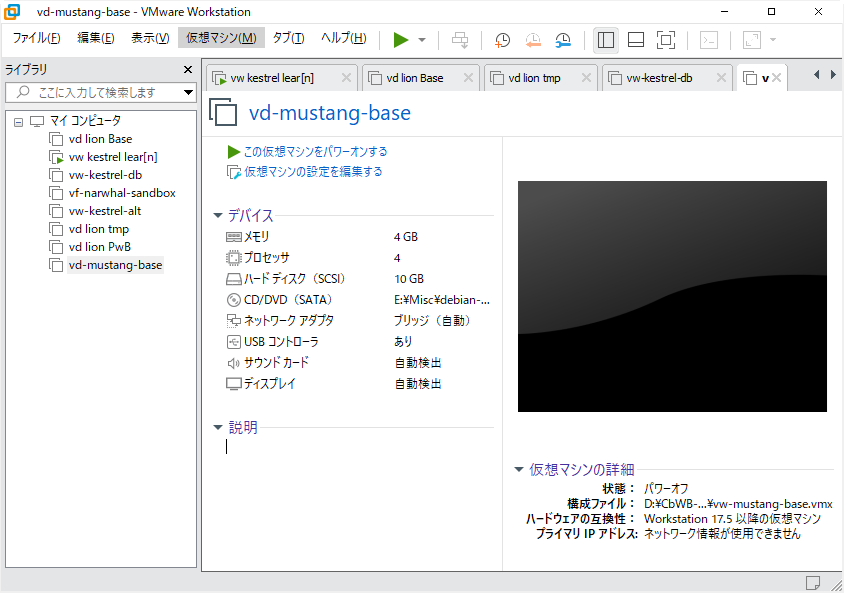Image resolution: width=844 pixels, height=593 pixels.
Task: Click 仮想マシンの設定を編集する link
Action: (313, 172)
